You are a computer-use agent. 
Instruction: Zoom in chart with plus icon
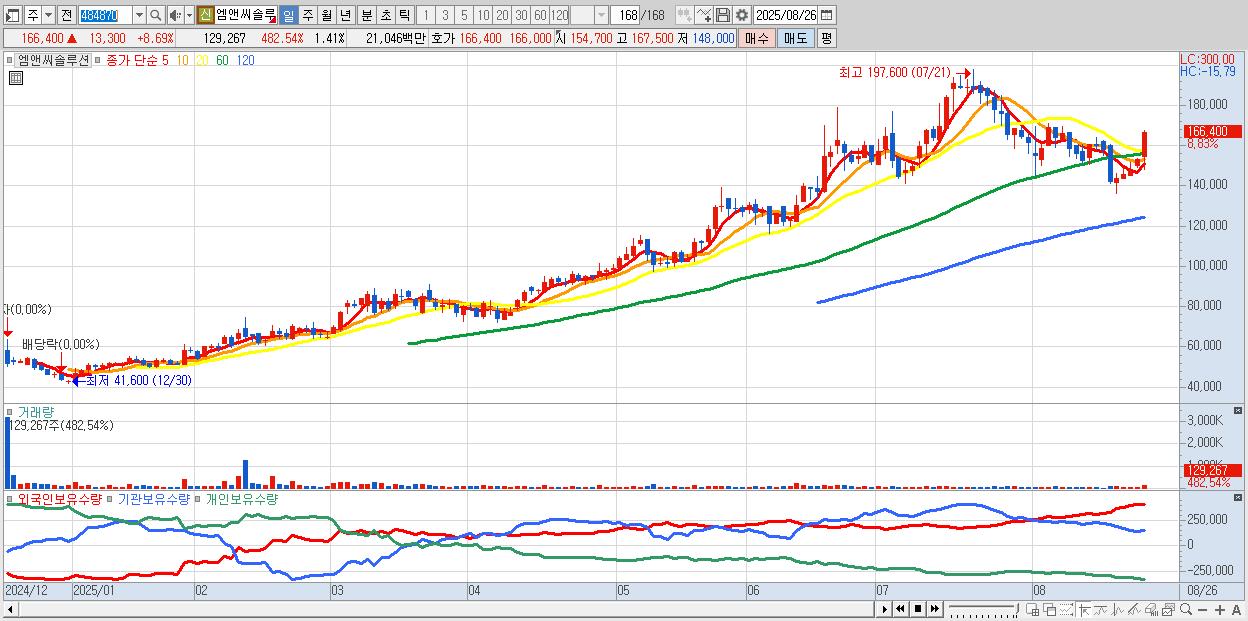point(1220,610)
